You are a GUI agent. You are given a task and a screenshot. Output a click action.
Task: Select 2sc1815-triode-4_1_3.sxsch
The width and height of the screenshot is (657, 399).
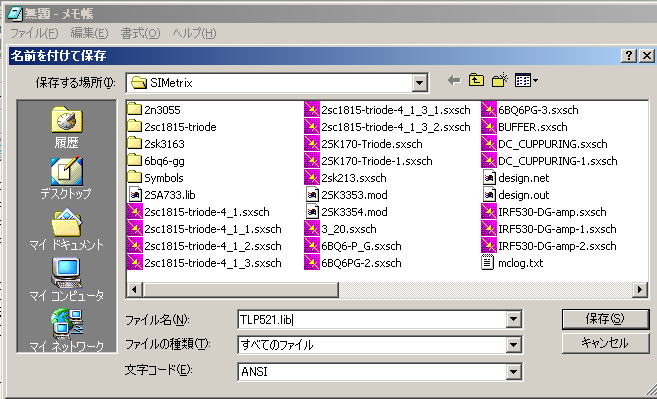pyautogui.click(x=204, y=263)
